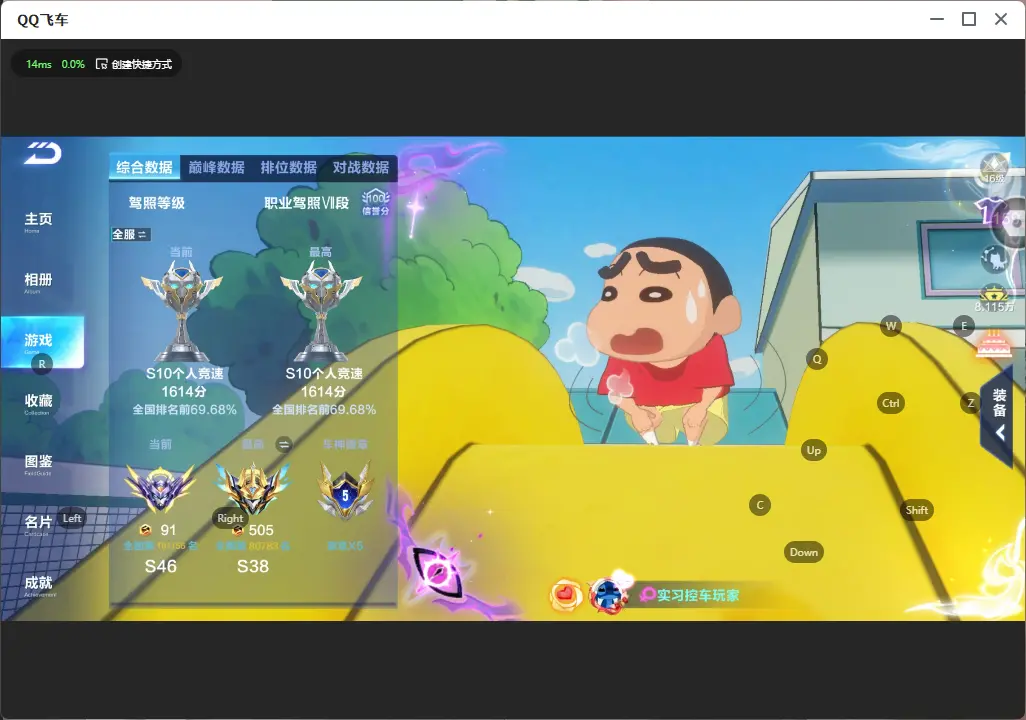This screenshot has height=720, width=1026.
Task: Click the purple eye emblem icon
Action: tap(437, 573)
